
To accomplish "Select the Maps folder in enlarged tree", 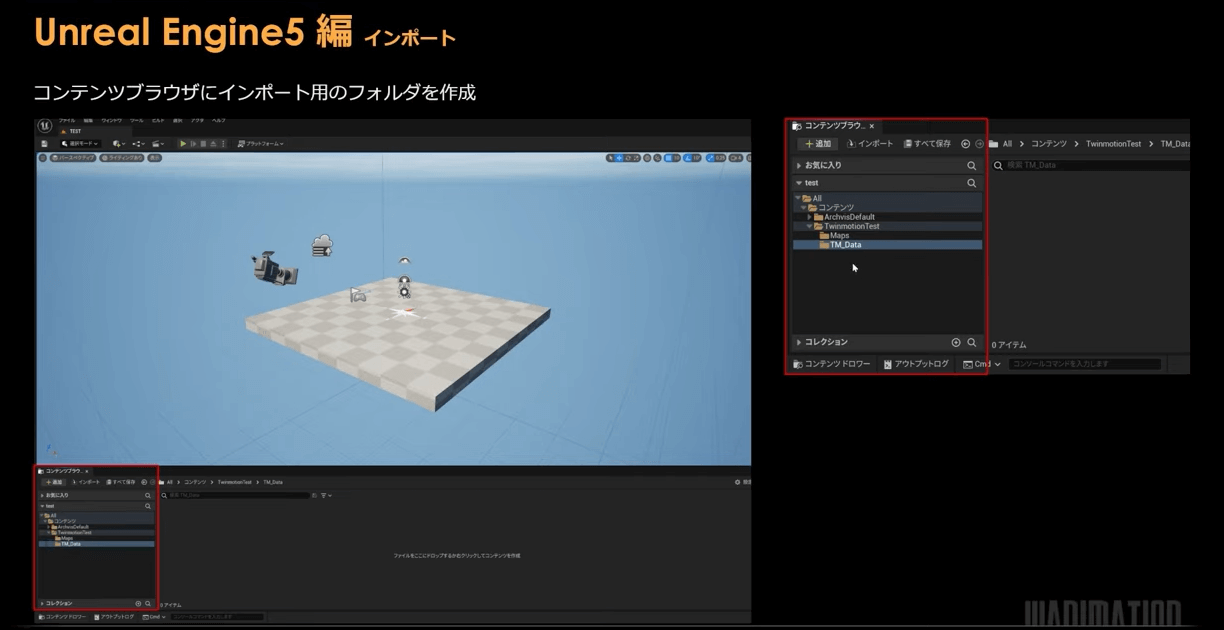I will 840,236.
